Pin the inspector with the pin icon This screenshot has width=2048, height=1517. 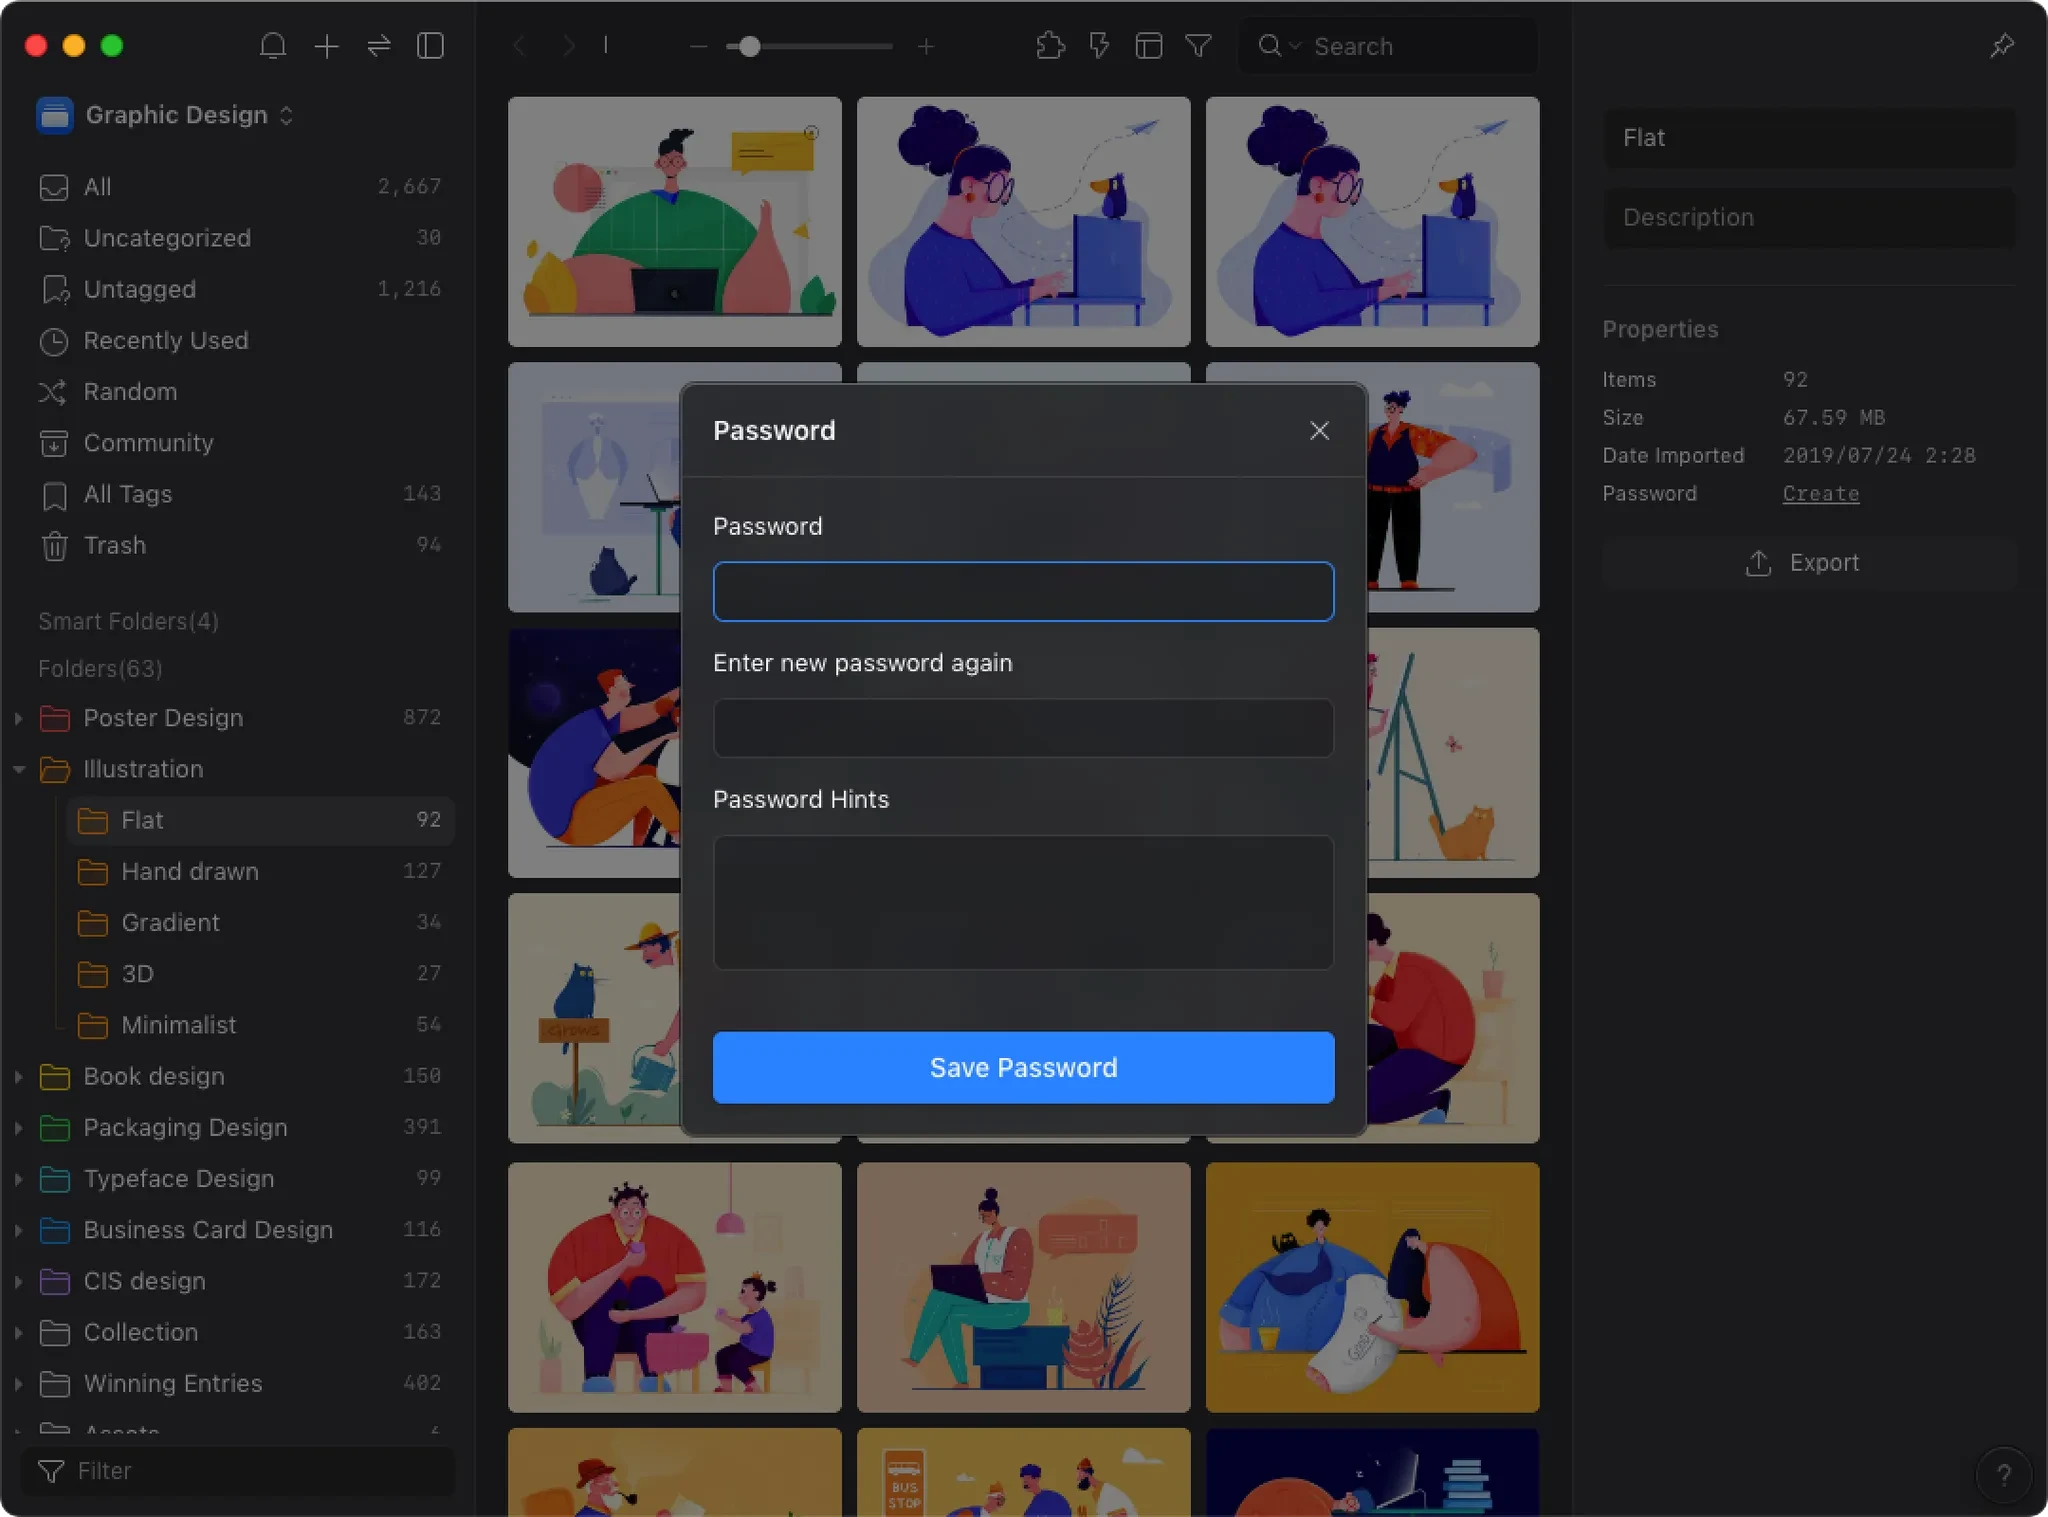pos(2002,46)
